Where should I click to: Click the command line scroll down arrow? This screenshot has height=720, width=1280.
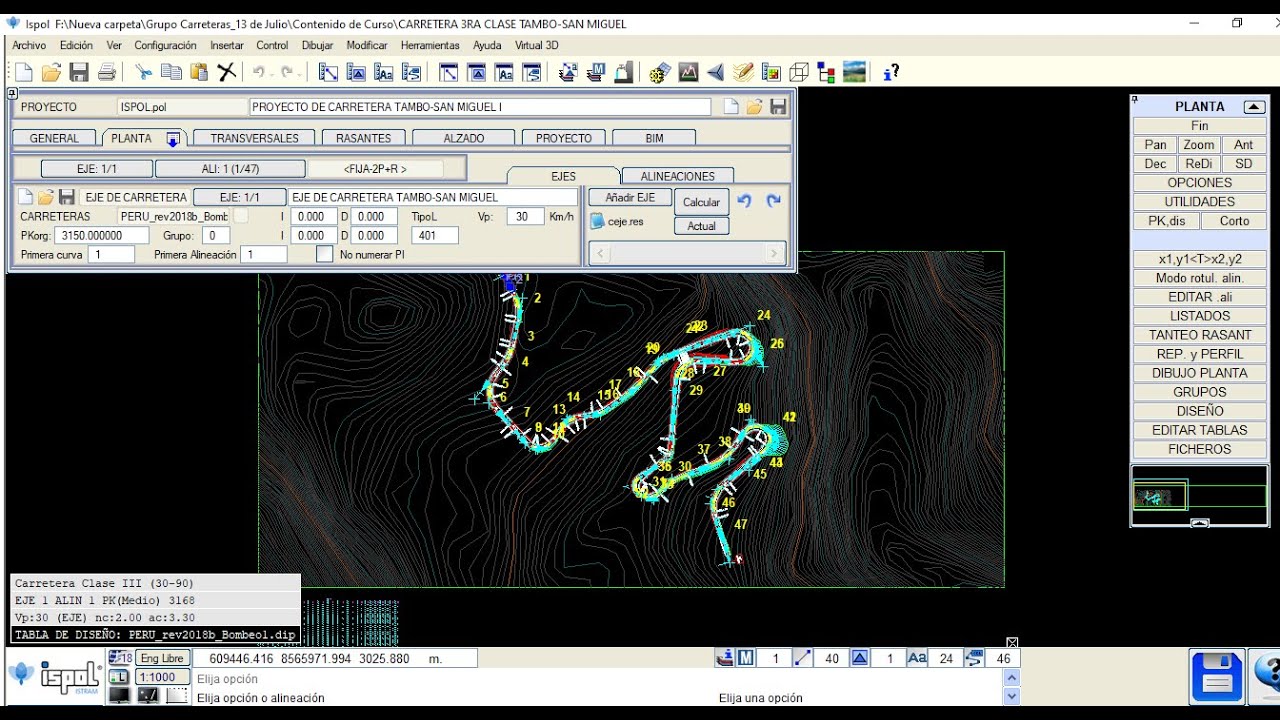click(x=1011, y=697)
